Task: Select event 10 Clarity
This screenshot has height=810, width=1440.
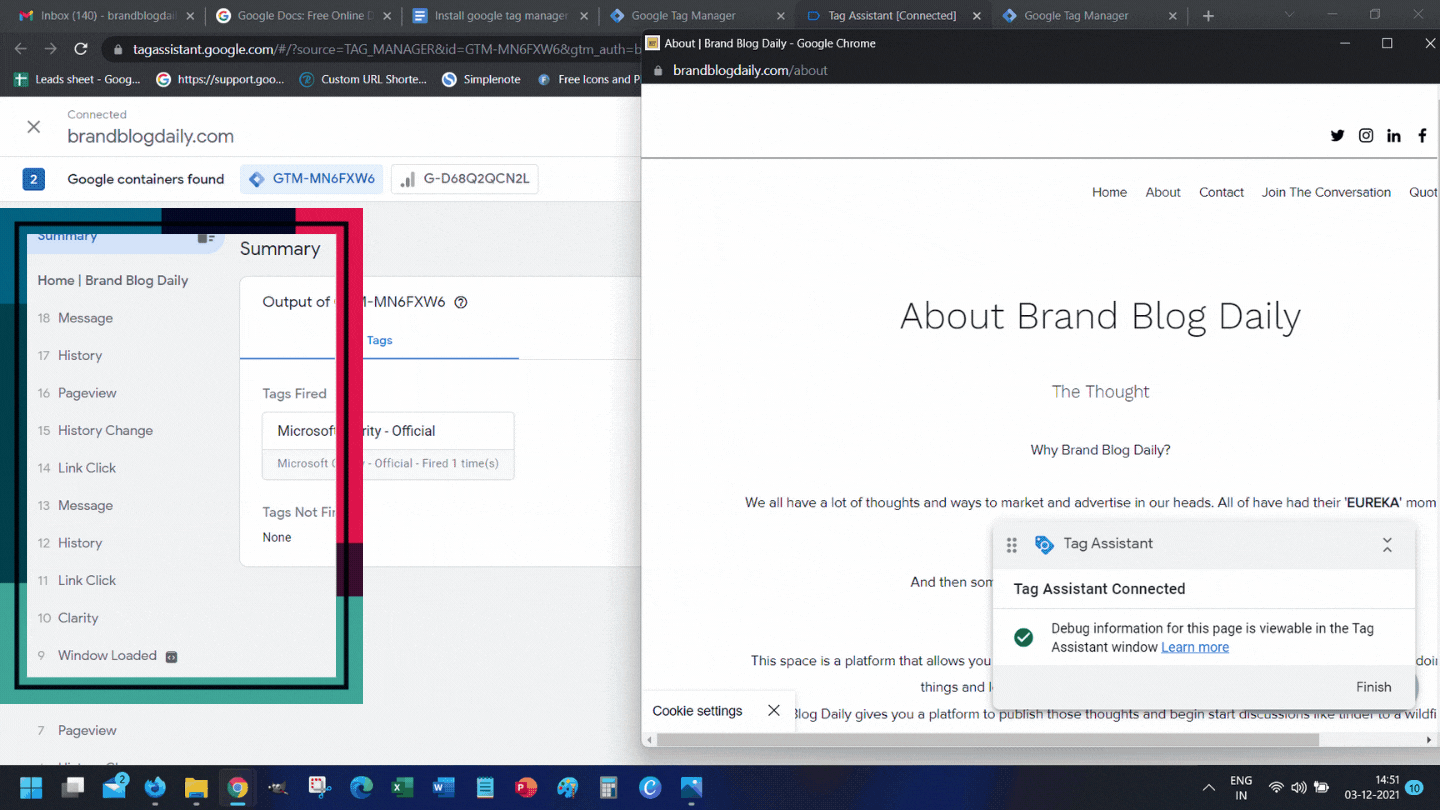Action: click(68, 618)
